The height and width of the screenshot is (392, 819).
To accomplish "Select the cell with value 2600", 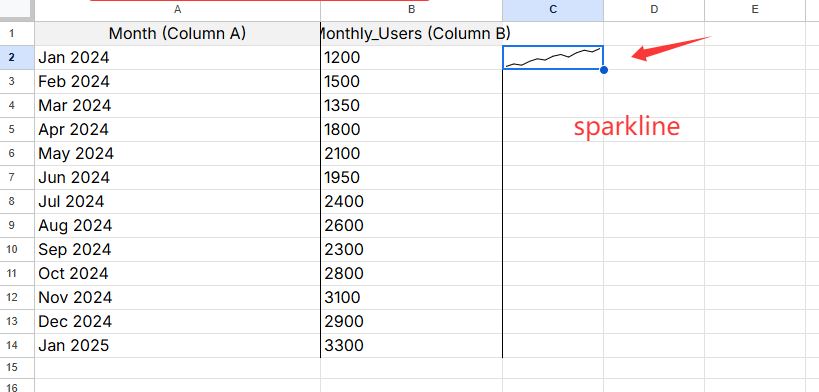I will click(x=412, y=225).
